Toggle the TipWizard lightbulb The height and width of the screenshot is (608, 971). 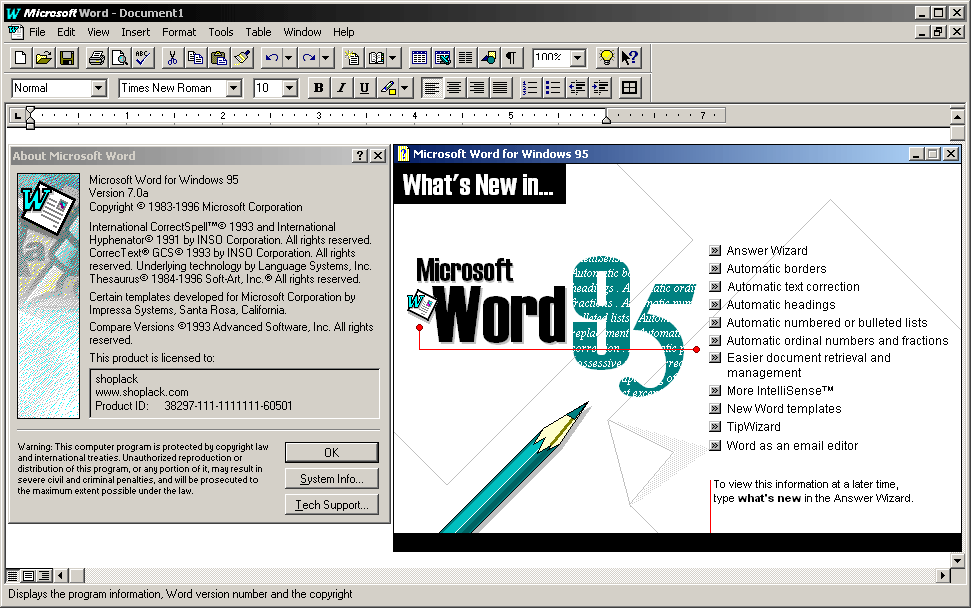607,58
